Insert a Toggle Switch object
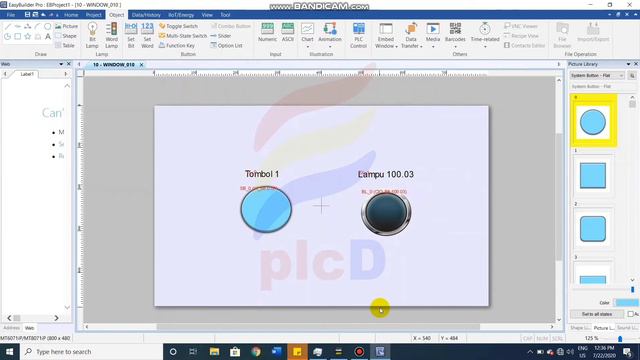Screen dimensions: 640x360 tap(178, 26)
